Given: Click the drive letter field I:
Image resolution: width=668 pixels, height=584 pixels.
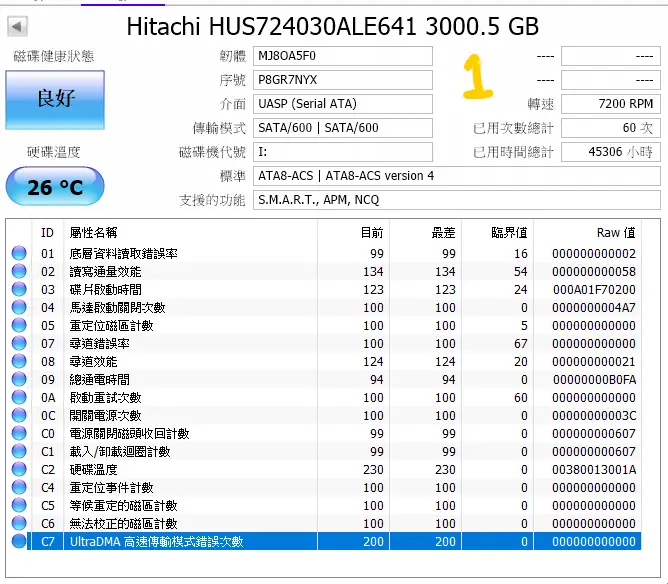Looking at the screenshot, I should (x=343, y=152).
